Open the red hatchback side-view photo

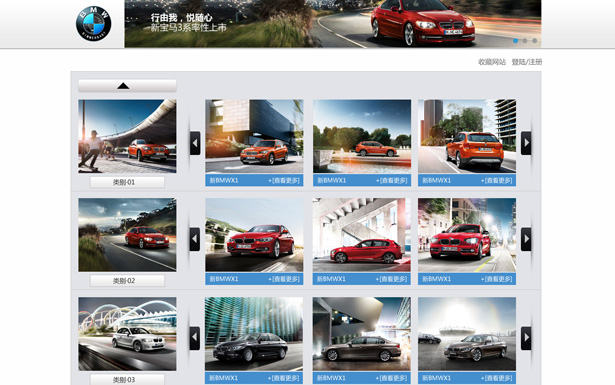click(362, 234)
